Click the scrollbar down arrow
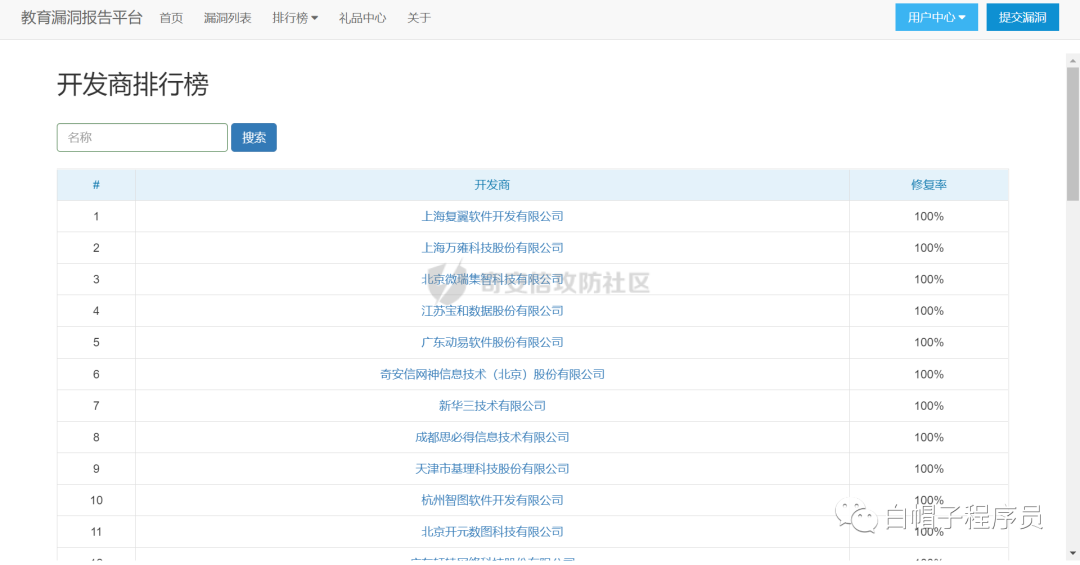The height and width of the screenshot is (565, 1080). click(1072, 553)
